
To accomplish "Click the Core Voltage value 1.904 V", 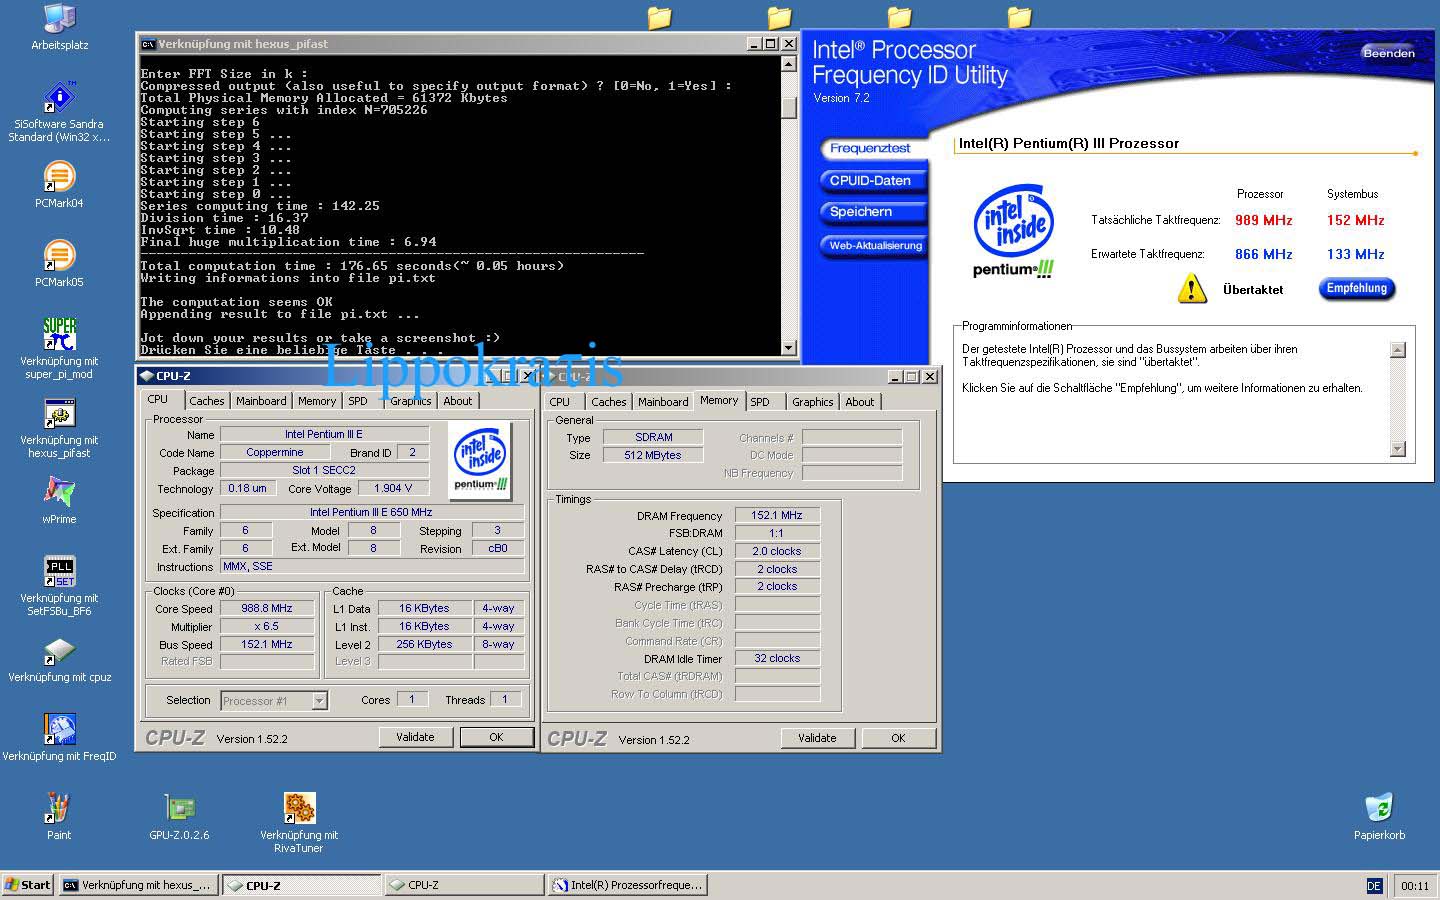I will pyautogui.click(x=392, y=488).
